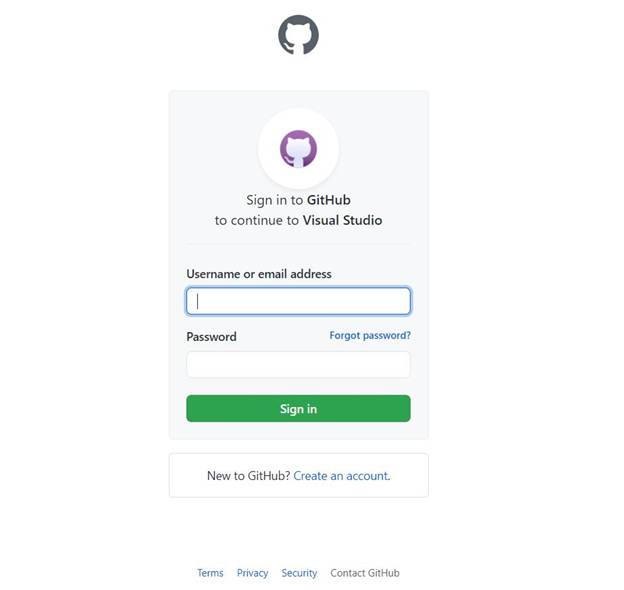Click the "Password" field label

[211, 337]
